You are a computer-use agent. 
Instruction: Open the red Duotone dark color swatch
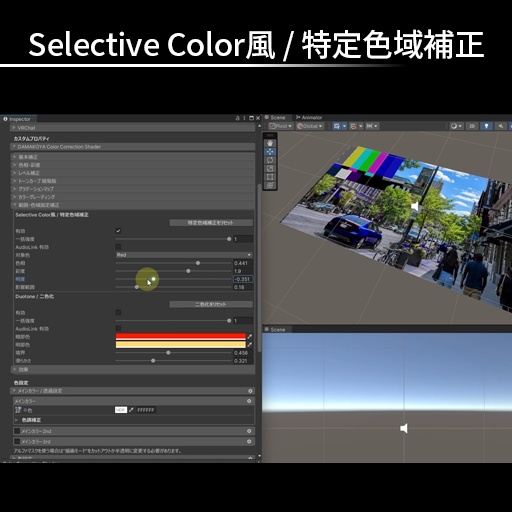181,336
